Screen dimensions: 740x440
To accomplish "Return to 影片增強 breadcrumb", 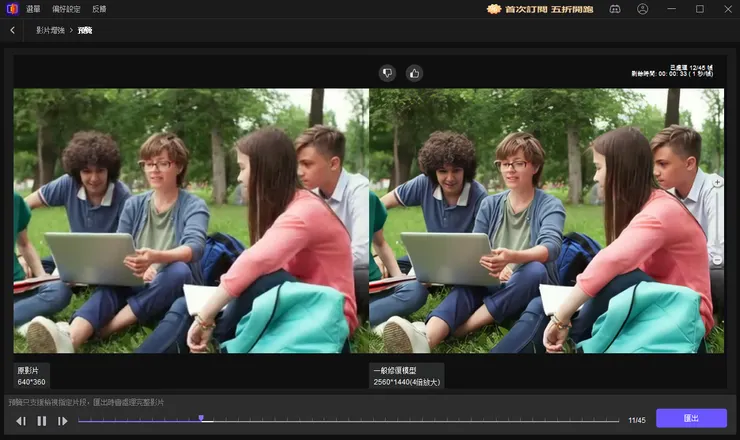I will coord(50,30).
